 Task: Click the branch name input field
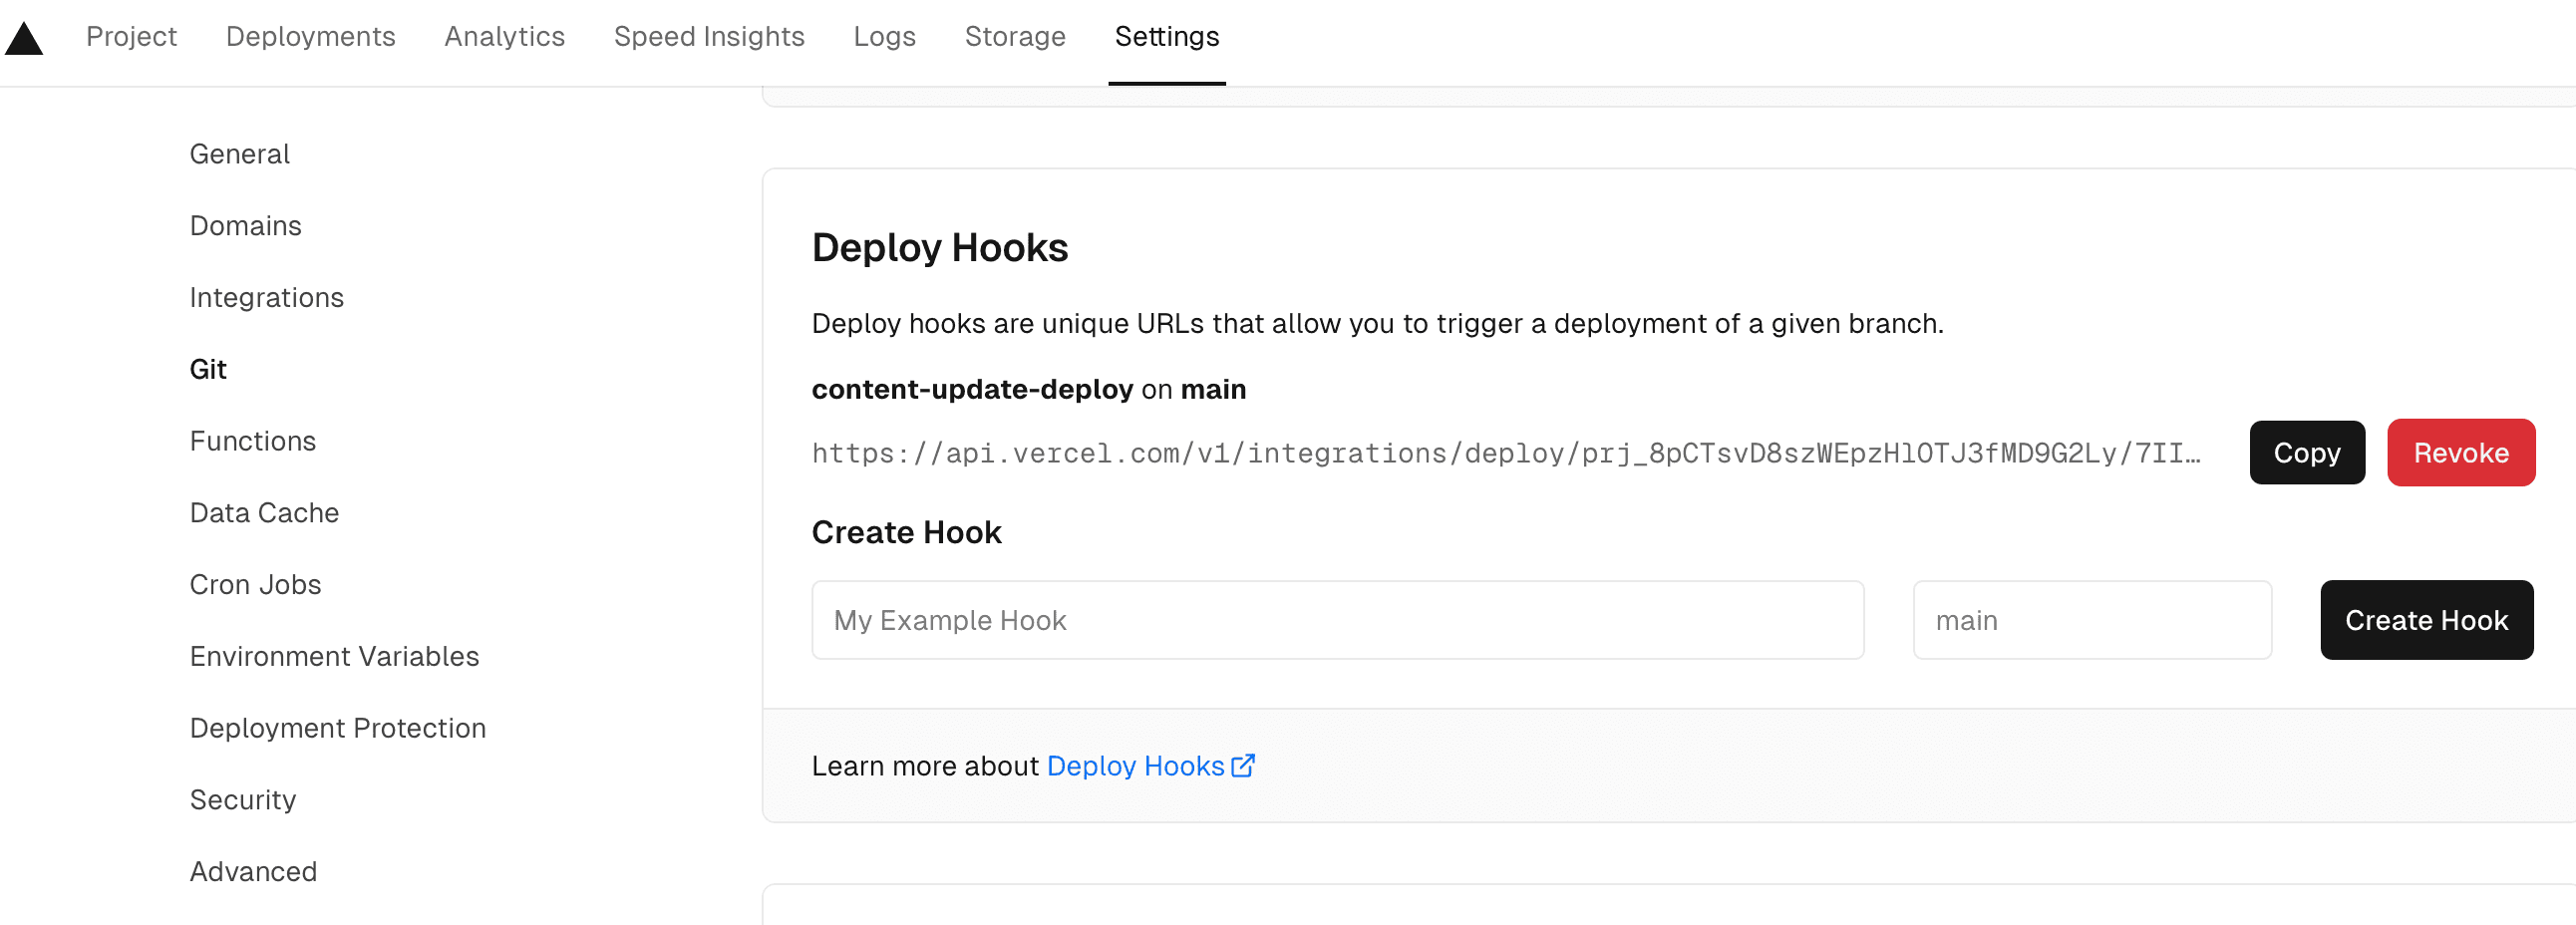(2091, 621)
